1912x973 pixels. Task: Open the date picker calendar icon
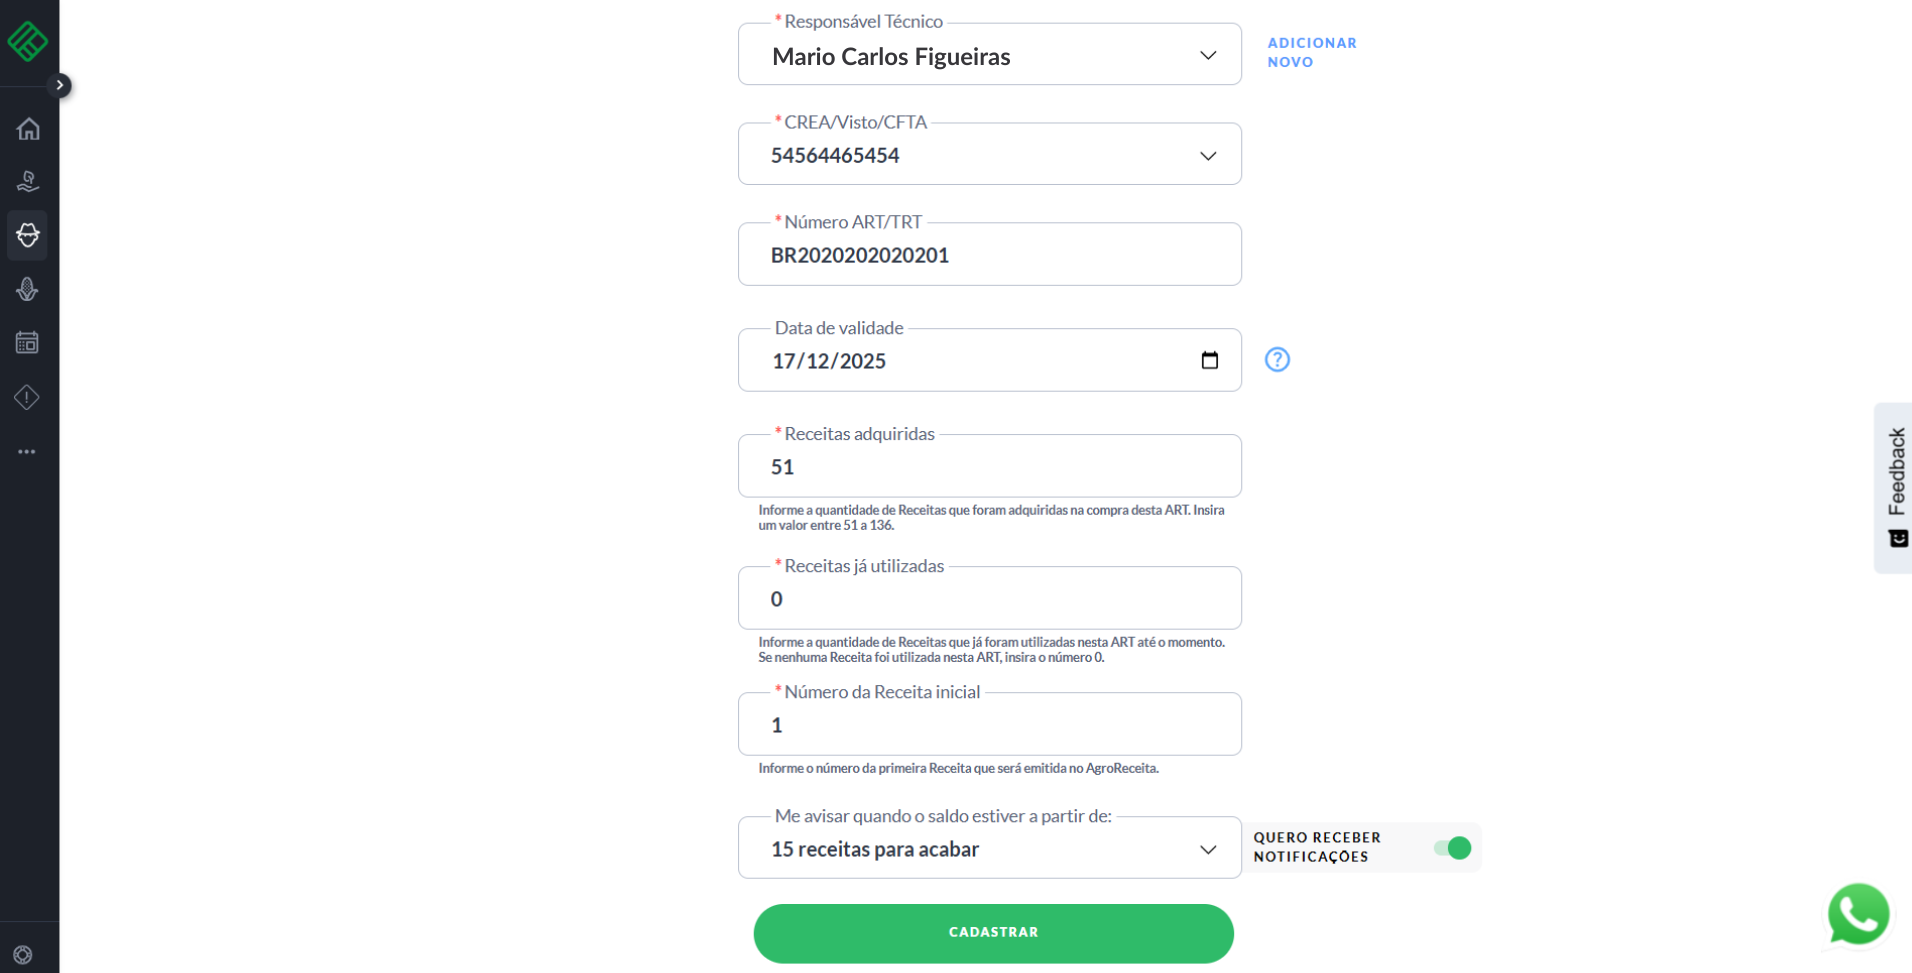click(x=1209, y=360)
